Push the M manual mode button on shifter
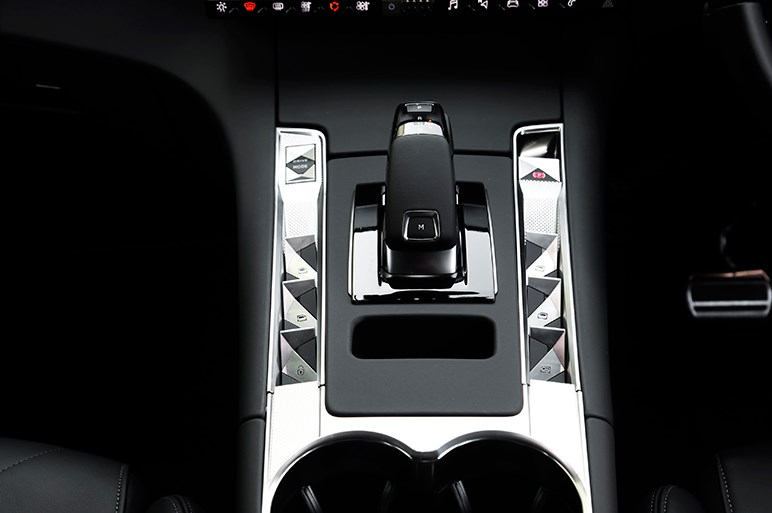 [421, 226]
